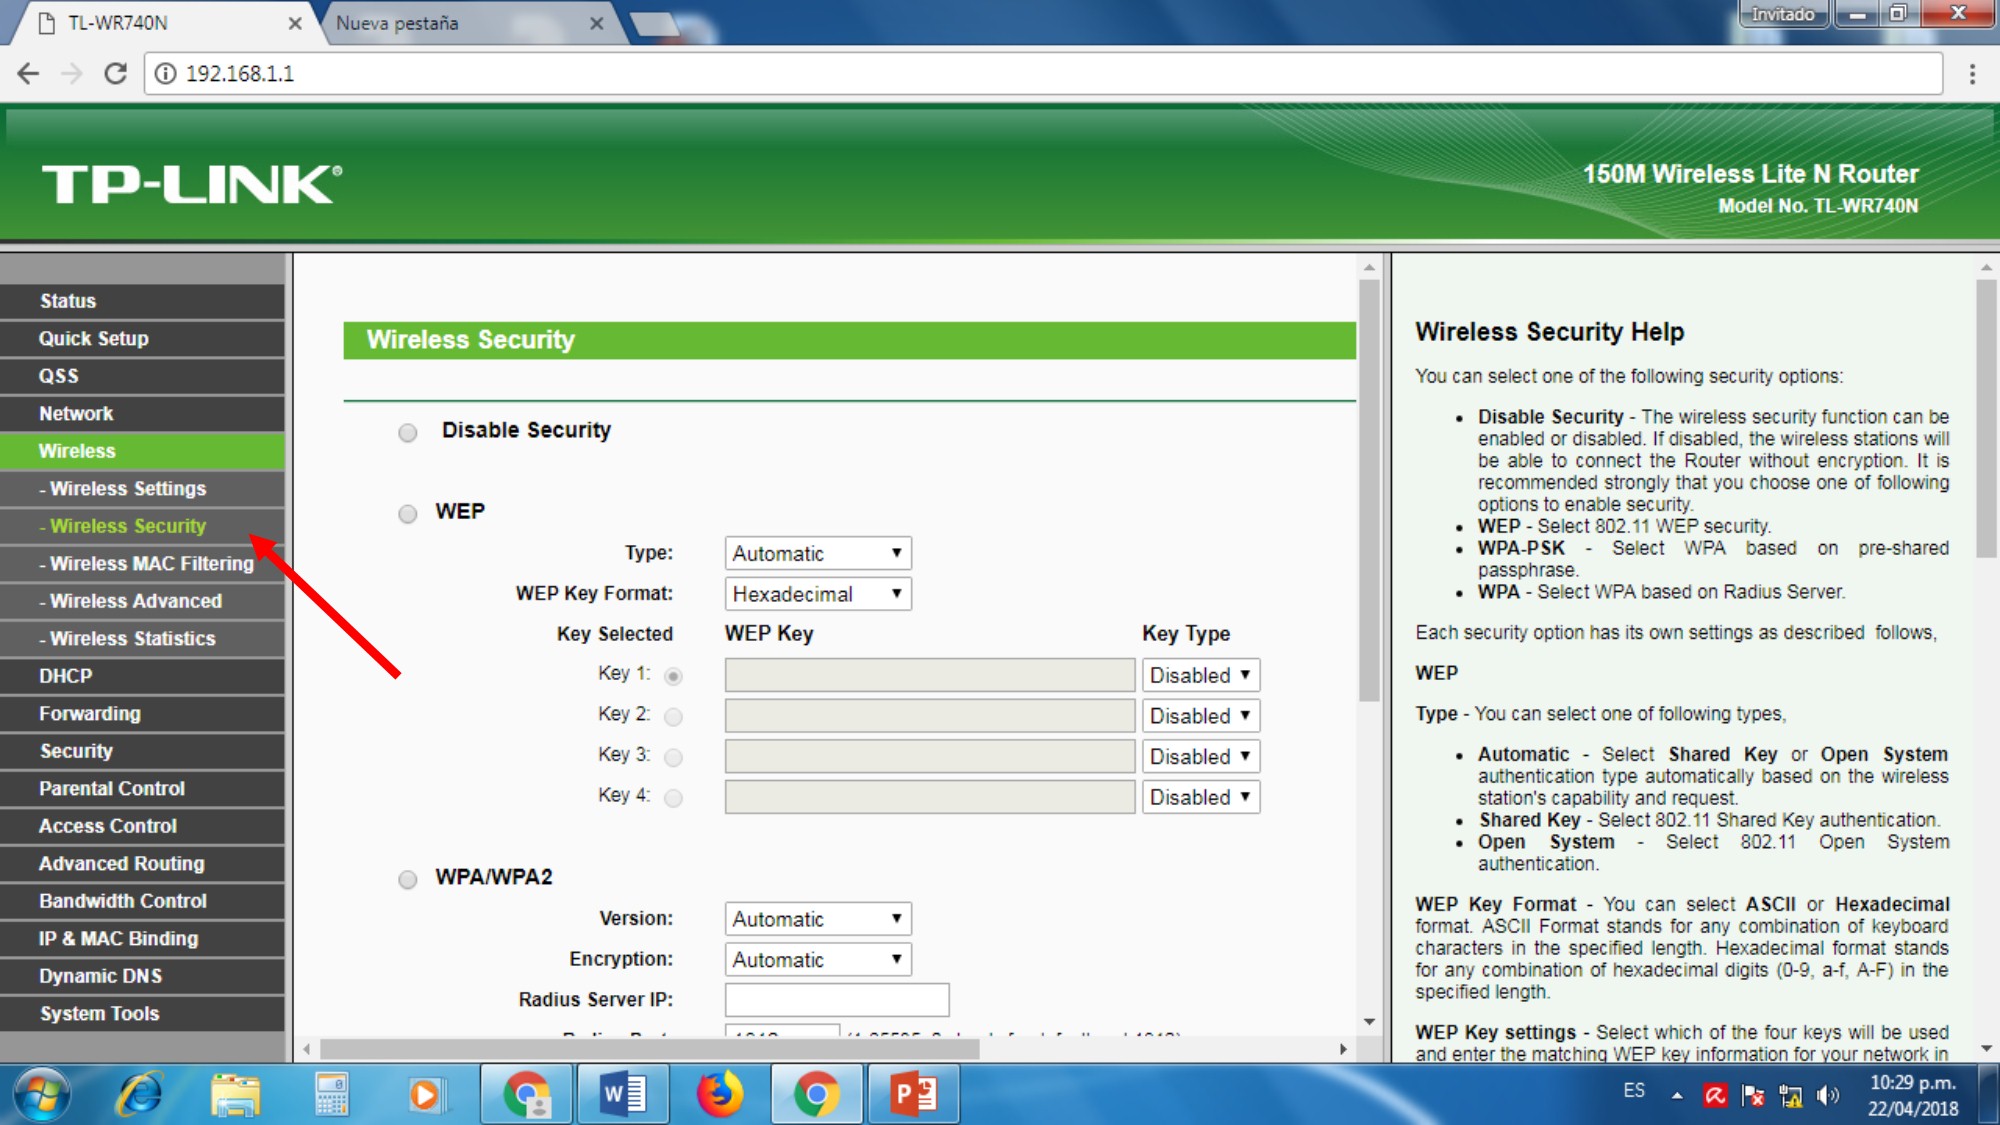Reload the router page
2000x1125 pixels.
115,73
